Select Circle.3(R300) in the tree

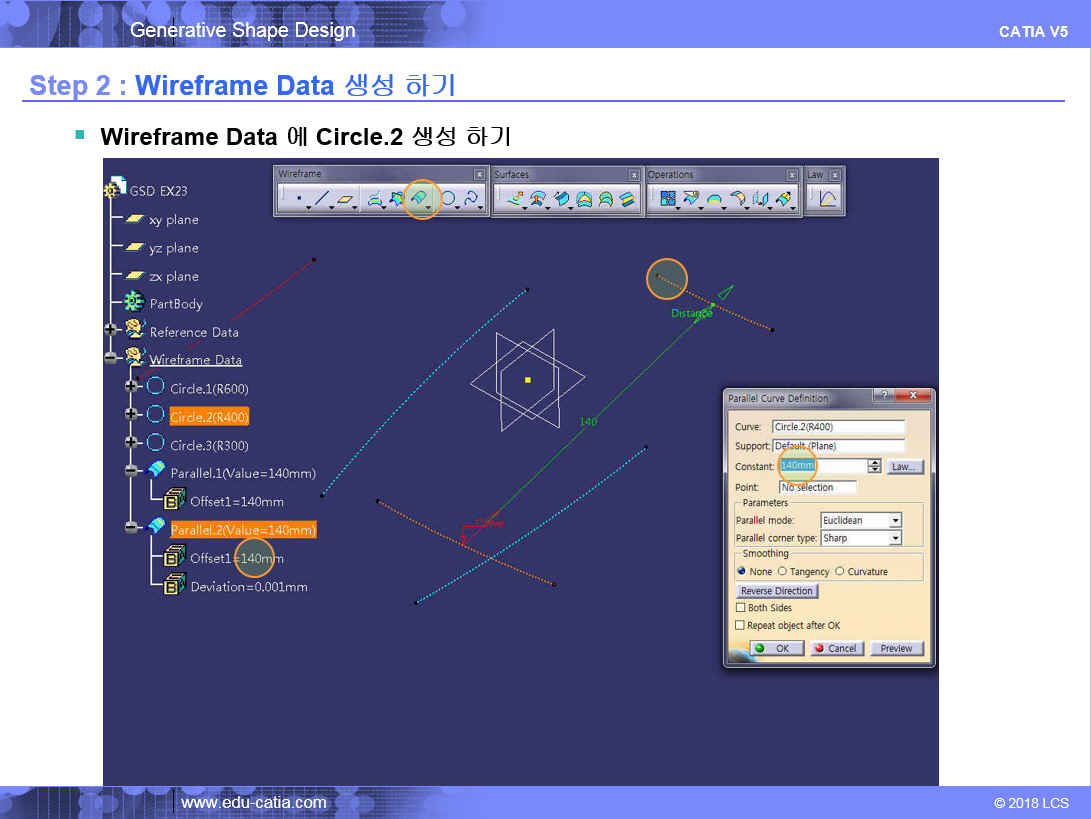click(209, 445)
